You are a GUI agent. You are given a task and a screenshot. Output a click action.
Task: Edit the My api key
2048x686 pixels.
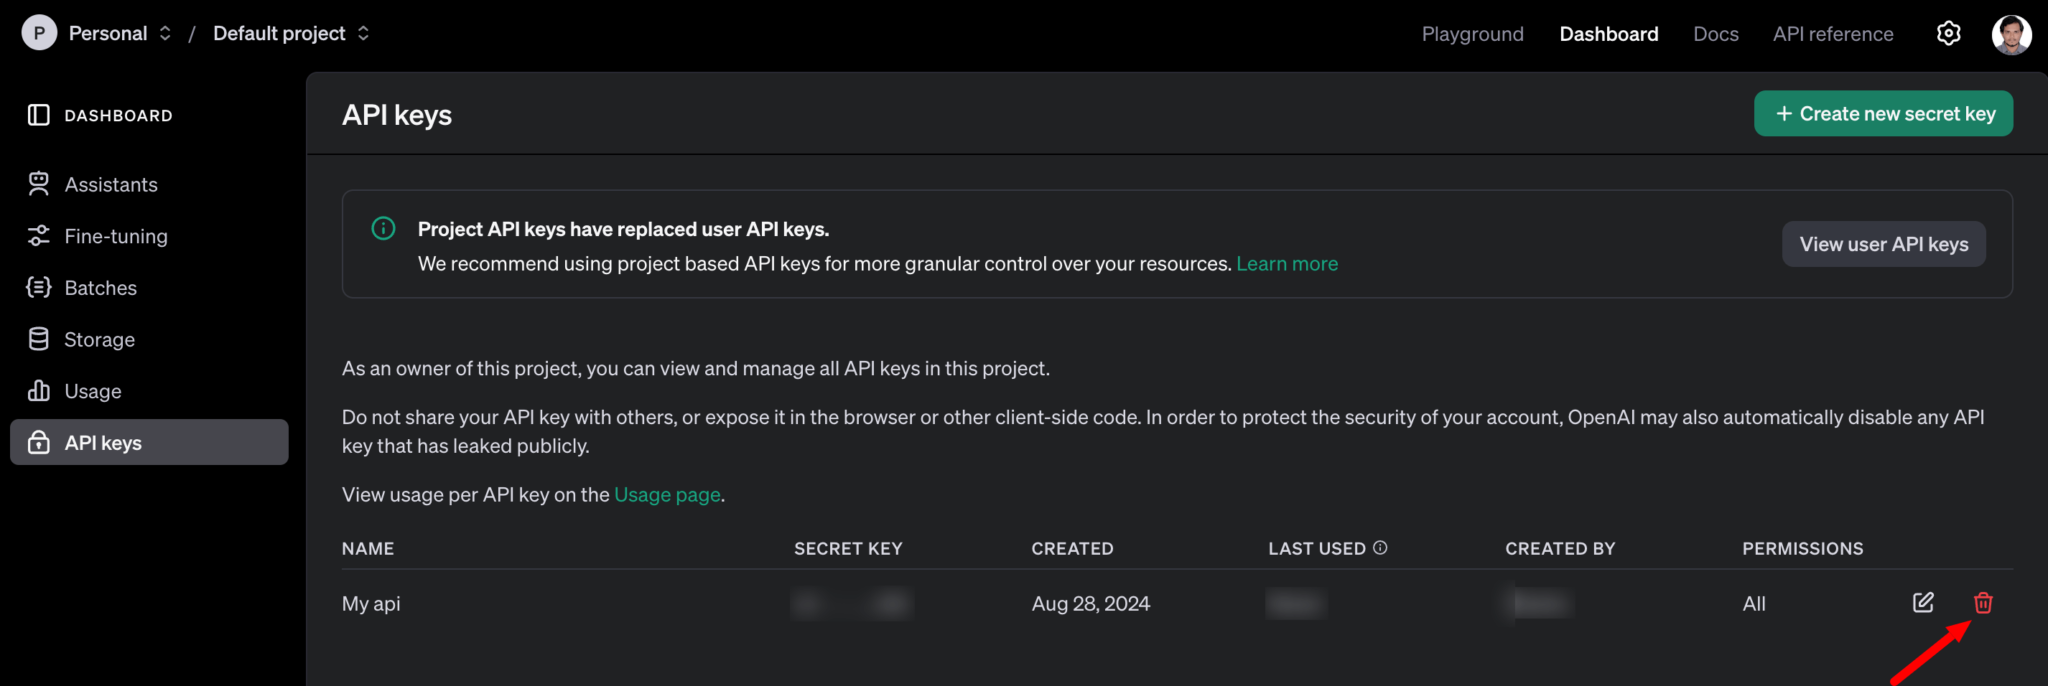click(x=1923, y=603)
